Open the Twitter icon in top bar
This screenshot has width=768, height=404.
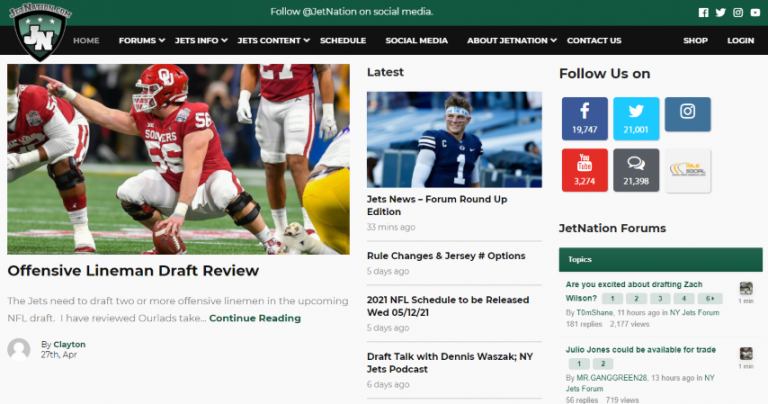(x=720, y=13)
